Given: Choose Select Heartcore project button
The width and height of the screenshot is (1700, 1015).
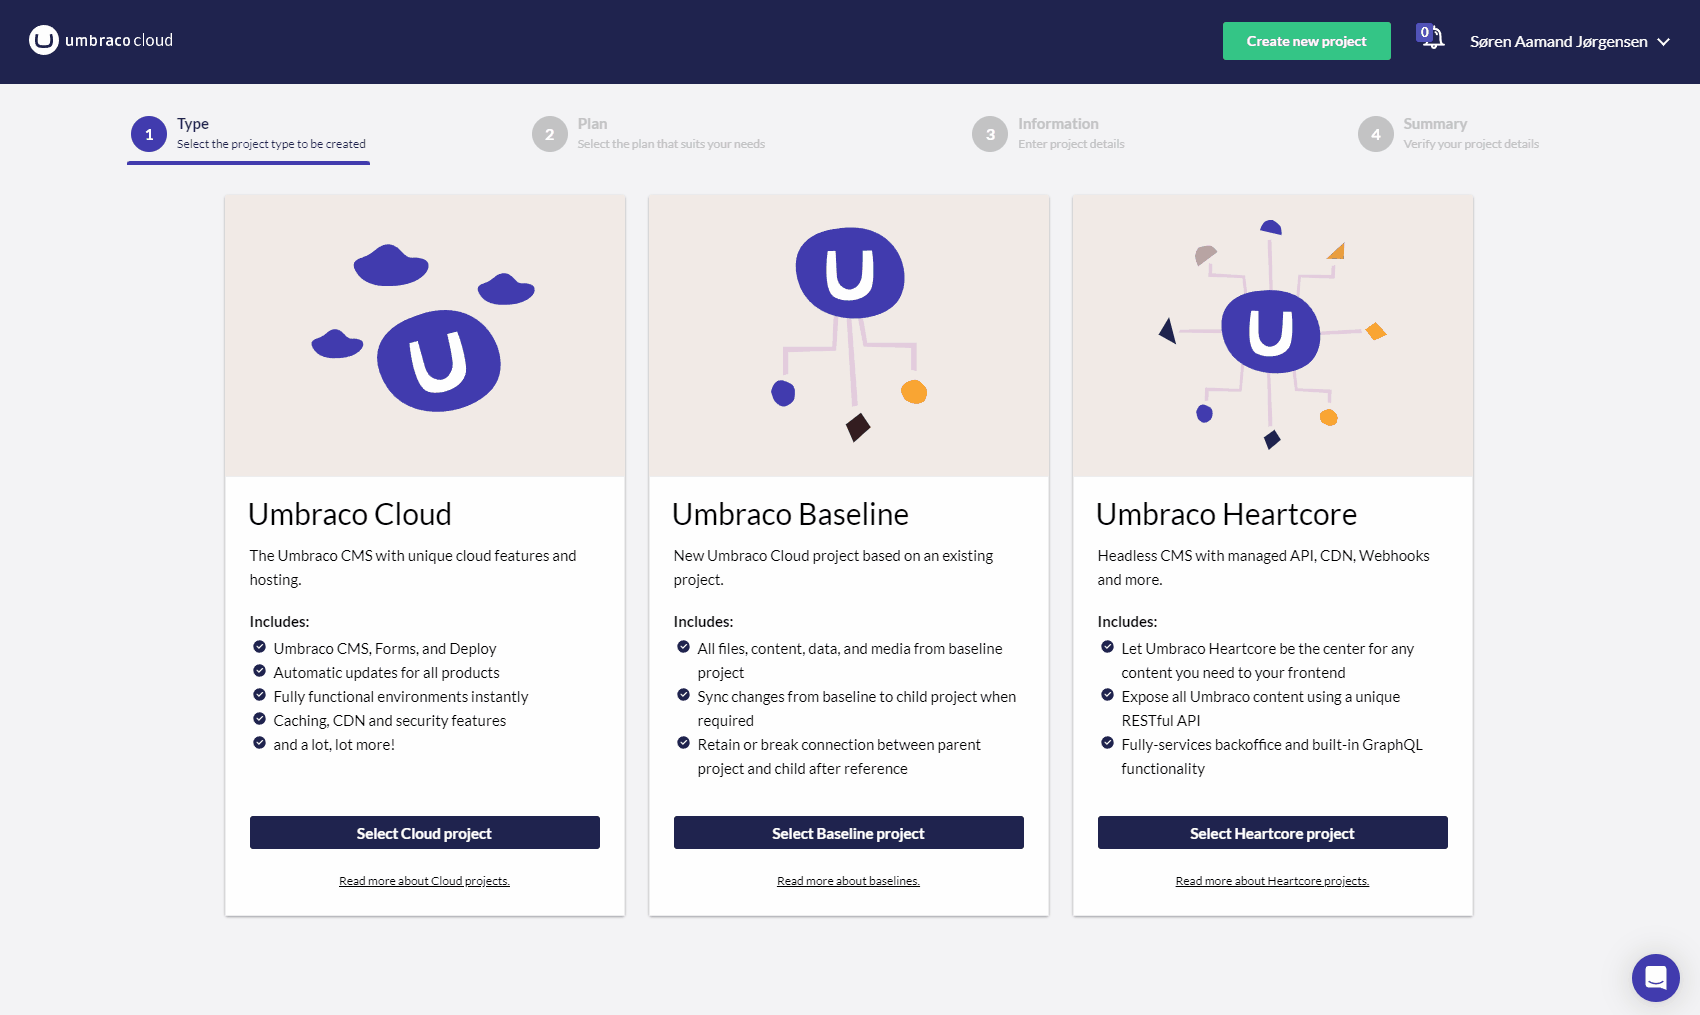Looking at the screenshot, I should tap(1272, 833).
